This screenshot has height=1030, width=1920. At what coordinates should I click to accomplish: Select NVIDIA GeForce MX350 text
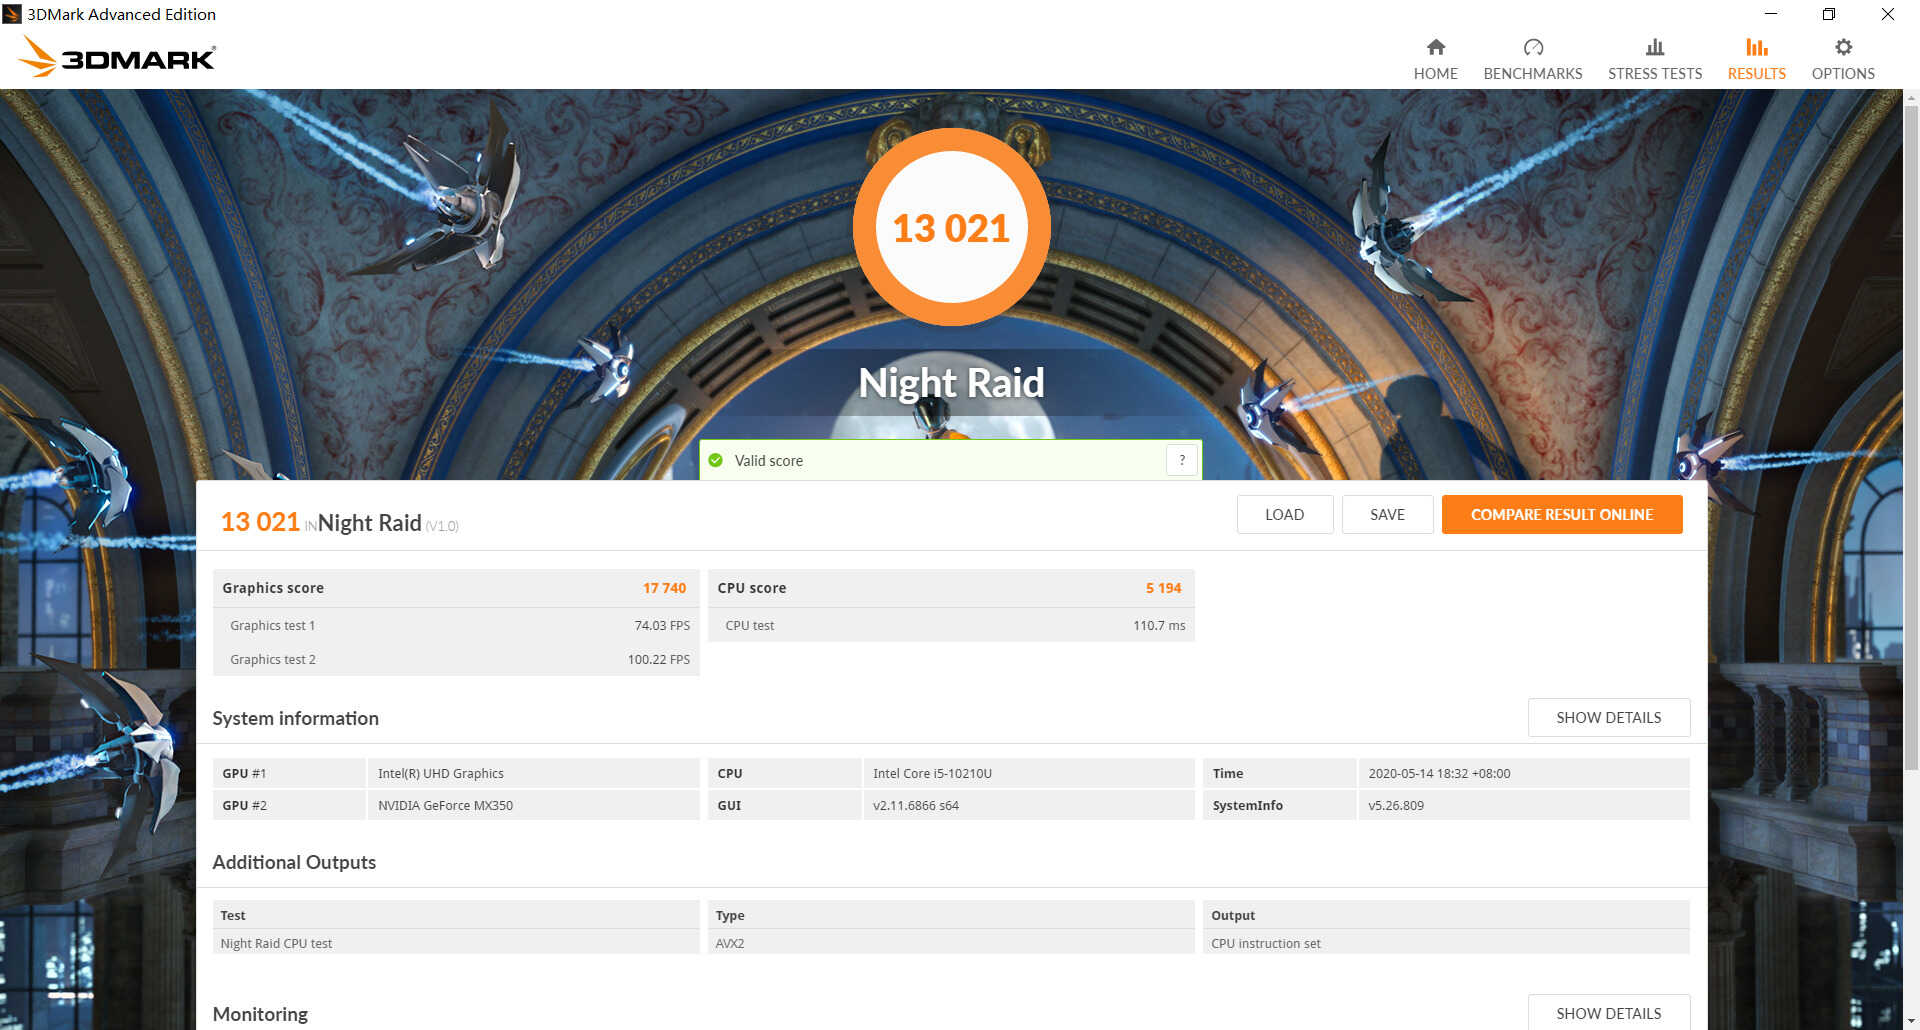[445, 805]
